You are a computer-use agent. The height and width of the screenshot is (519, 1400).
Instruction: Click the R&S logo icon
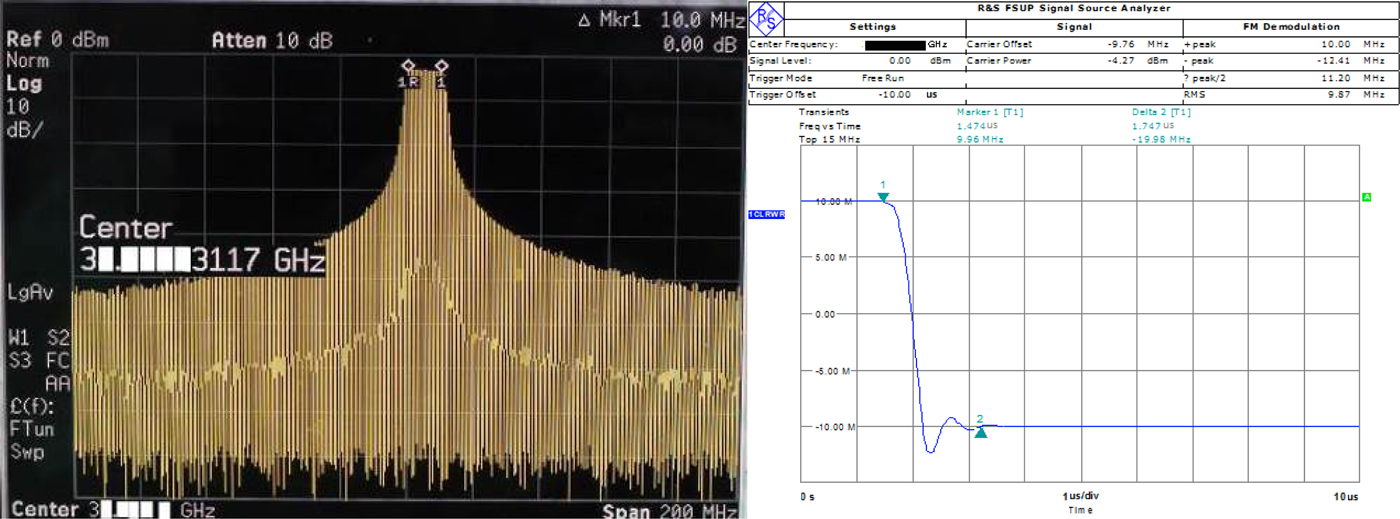tap(766, 17)
